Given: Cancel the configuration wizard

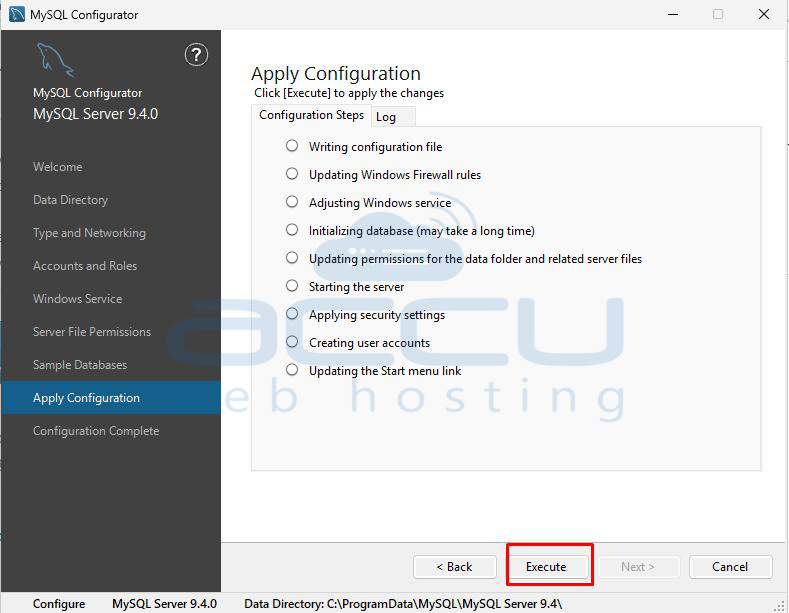Looking at the screenshot, I should pyautogui.click(x=730, y=567).
